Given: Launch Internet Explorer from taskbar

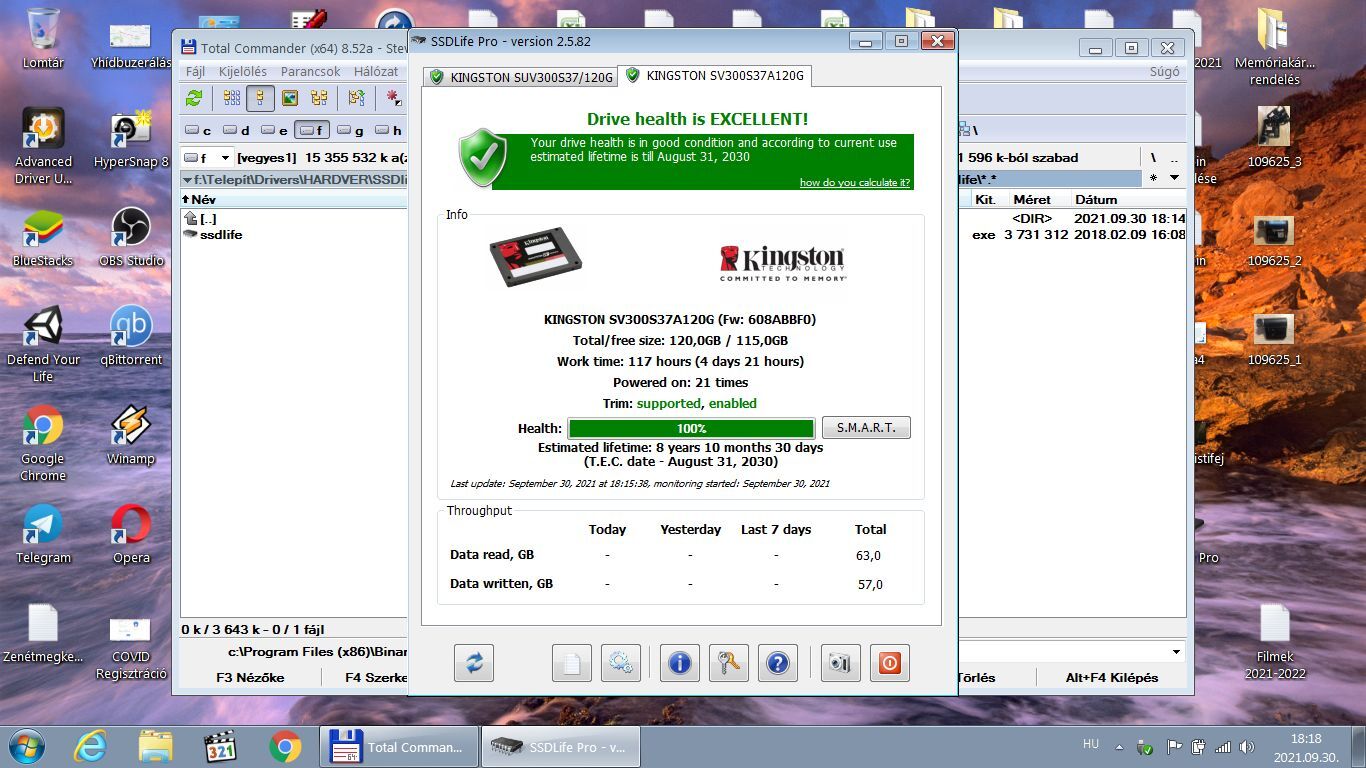Looking at the screenshot, I should click(91, 747).
